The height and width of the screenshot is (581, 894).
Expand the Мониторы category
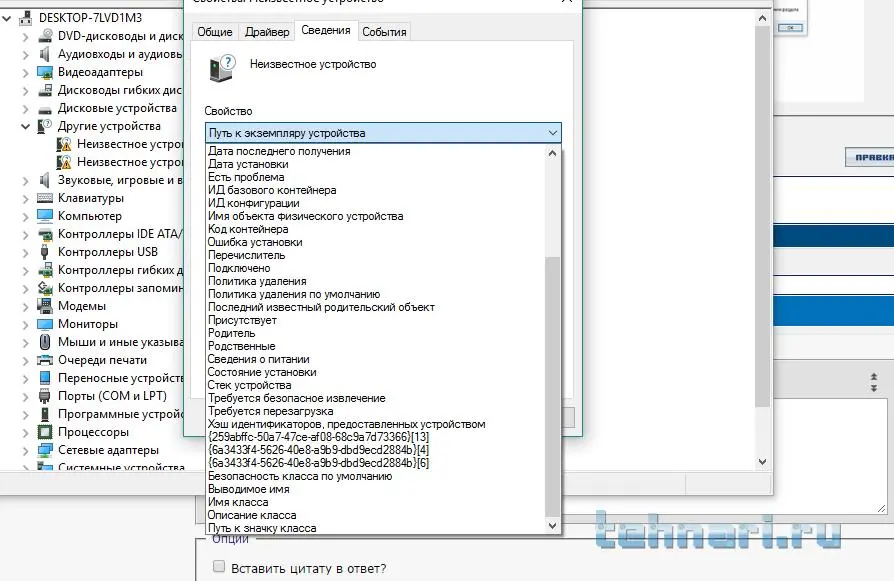pos(25,324)
